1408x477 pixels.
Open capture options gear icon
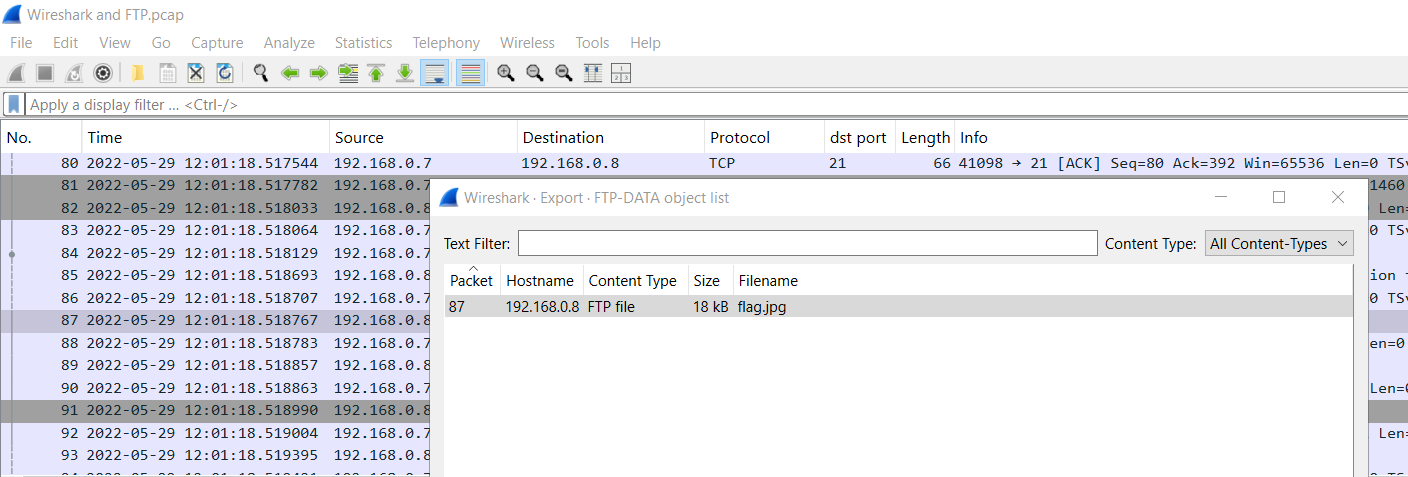coord(102,73)
